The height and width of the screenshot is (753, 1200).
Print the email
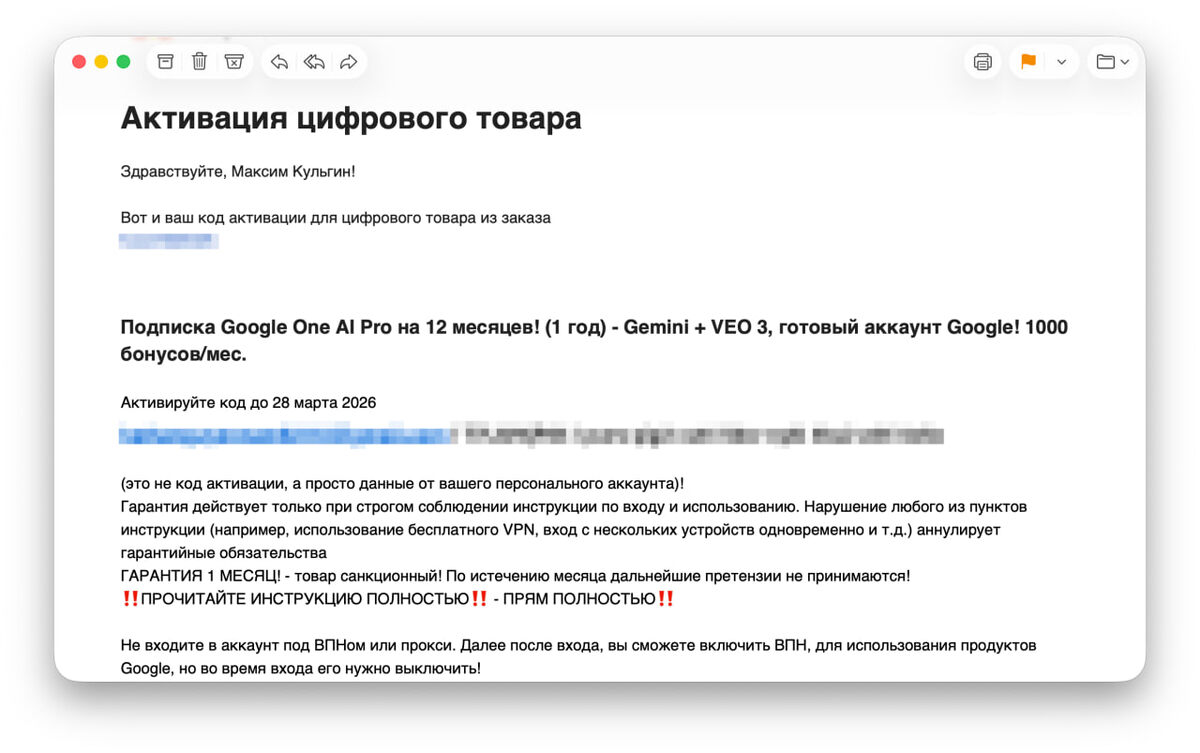pos(983,62)
